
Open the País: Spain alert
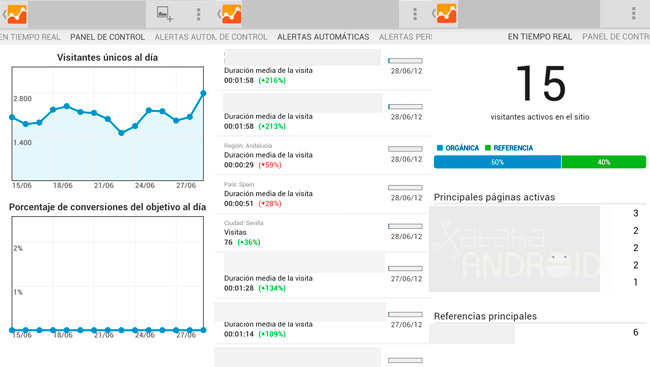click(x=323, y=194)
